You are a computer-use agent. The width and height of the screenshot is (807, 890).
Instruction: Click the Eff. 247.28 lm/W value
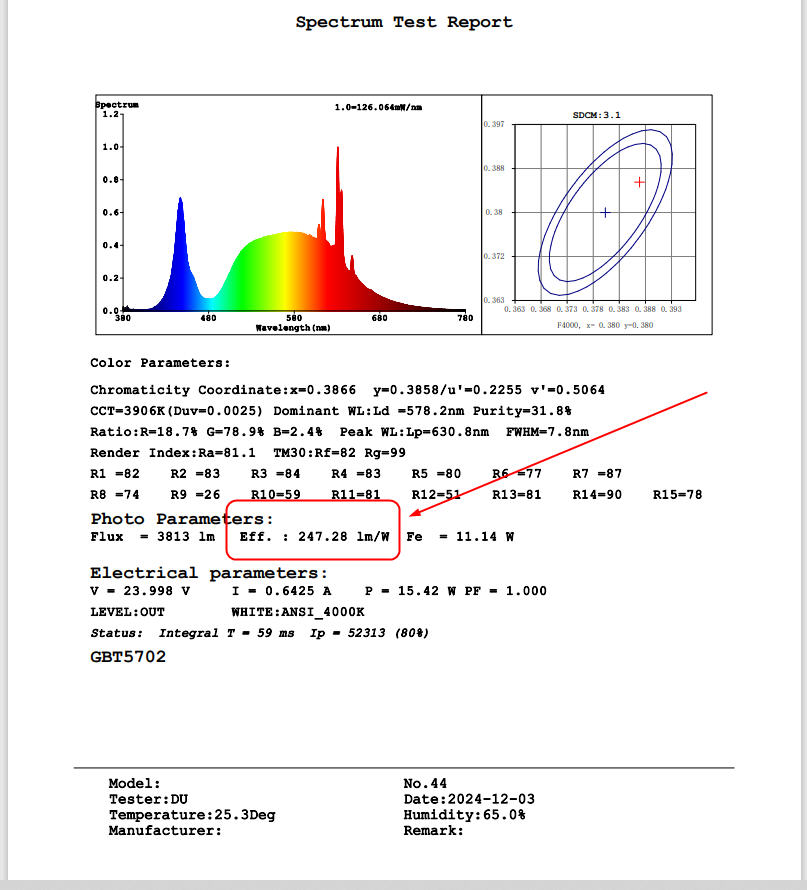[x=314, y=537]
